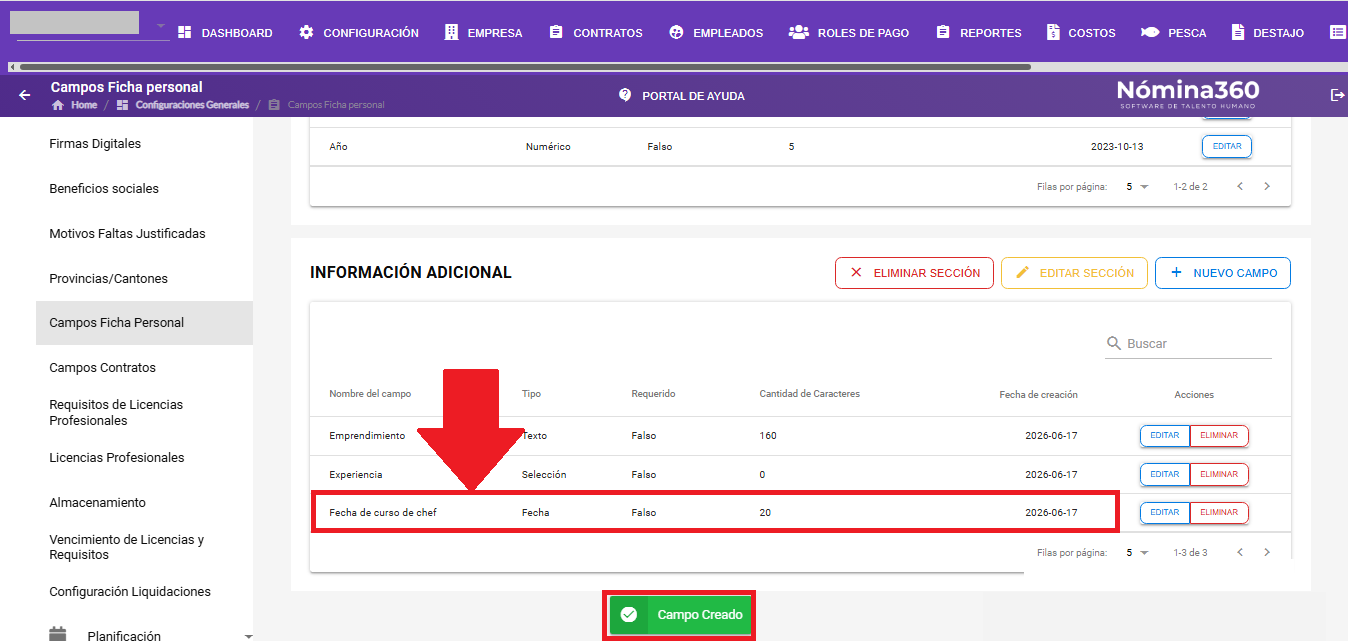Viewport: 1348px width, 641px height.
Task: Open rows-per-page dropdown in upper table
Action: [1138, 187]
